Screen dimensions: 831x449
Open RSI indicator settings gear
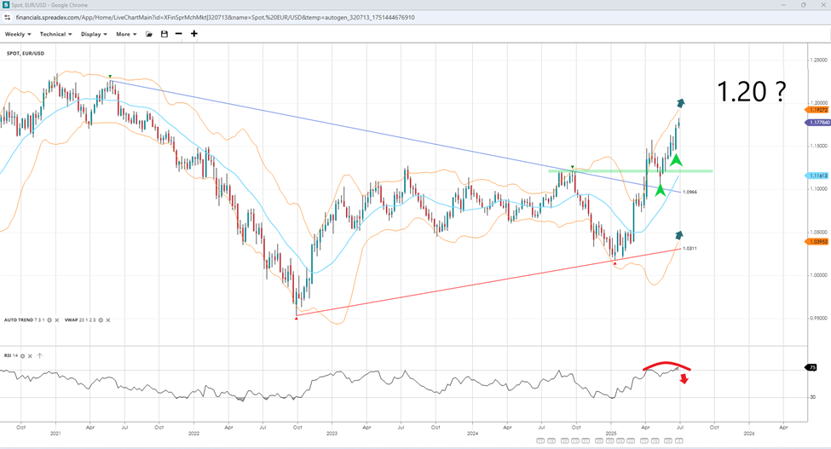[x=22, y=356]
